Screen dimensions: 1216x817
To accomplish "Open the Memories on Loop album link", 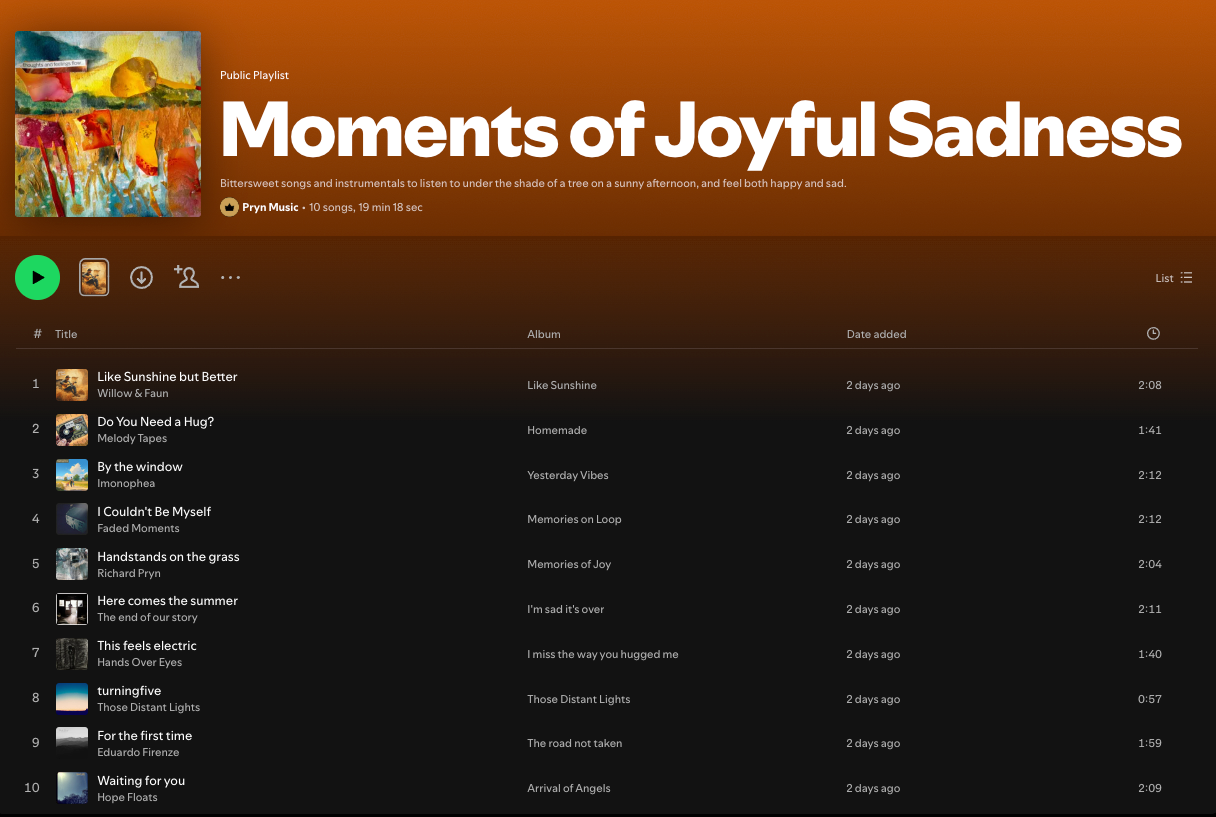I will [574, 519].
